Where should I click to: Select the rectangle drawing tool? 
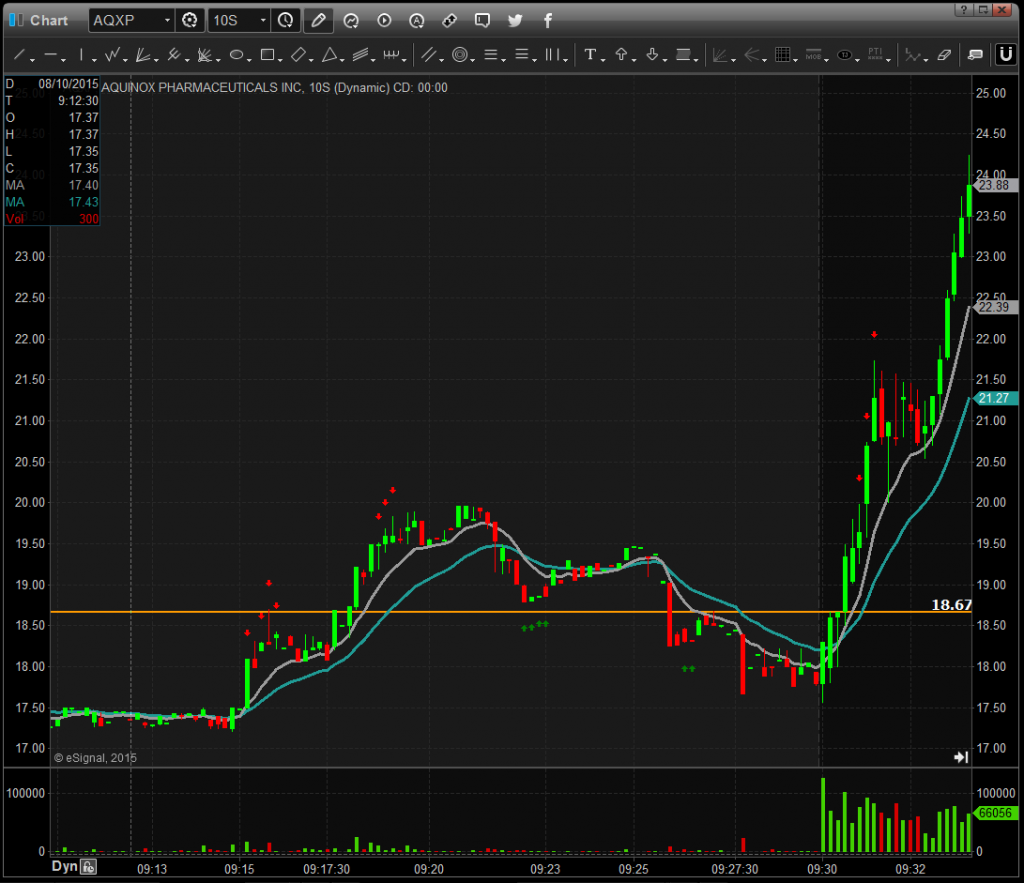pyautogui.click(x=267, y=55)
